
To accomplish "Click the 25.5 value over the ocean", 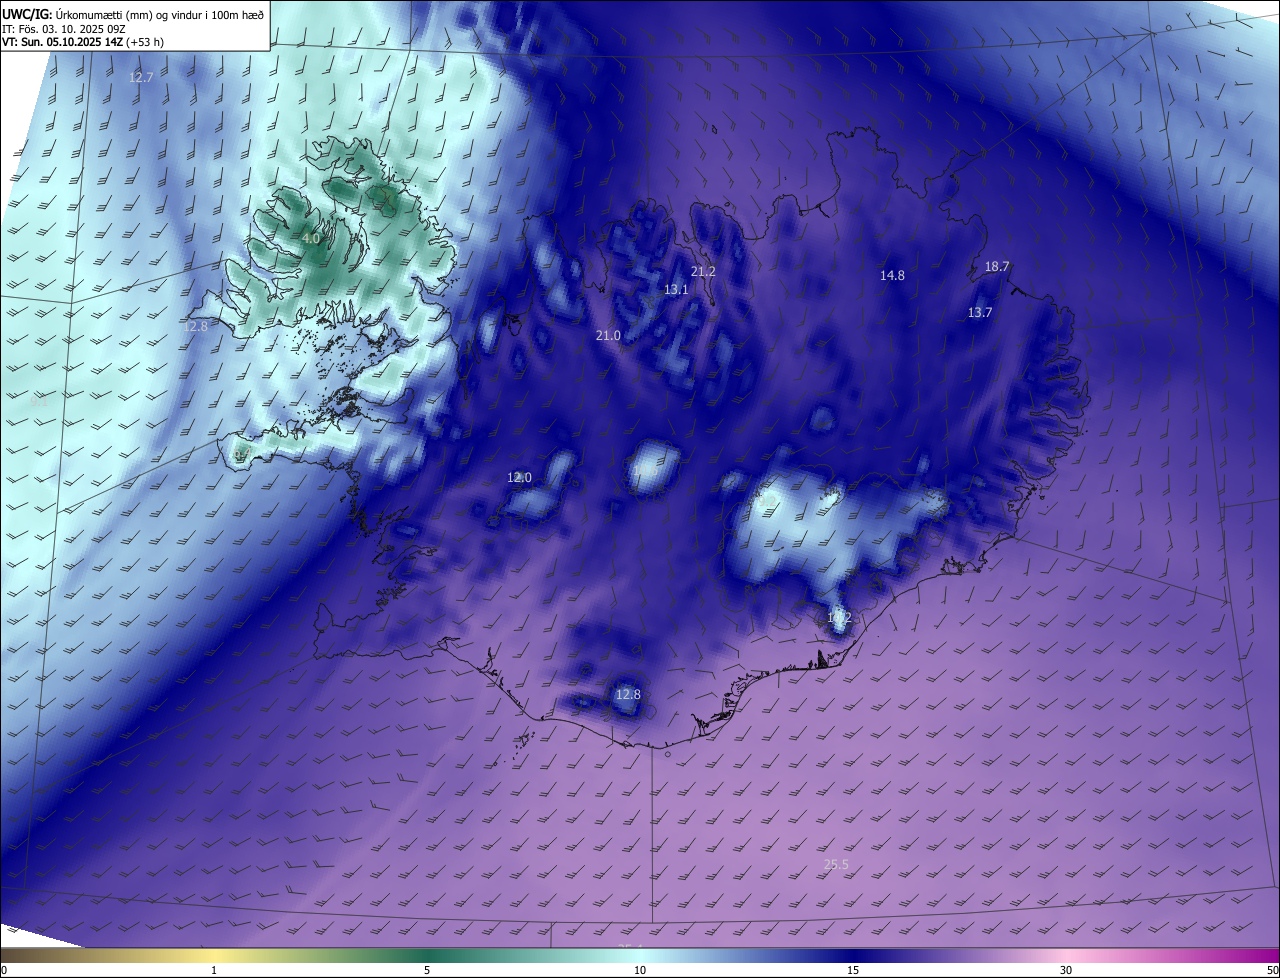I will (x=836, y=864).
